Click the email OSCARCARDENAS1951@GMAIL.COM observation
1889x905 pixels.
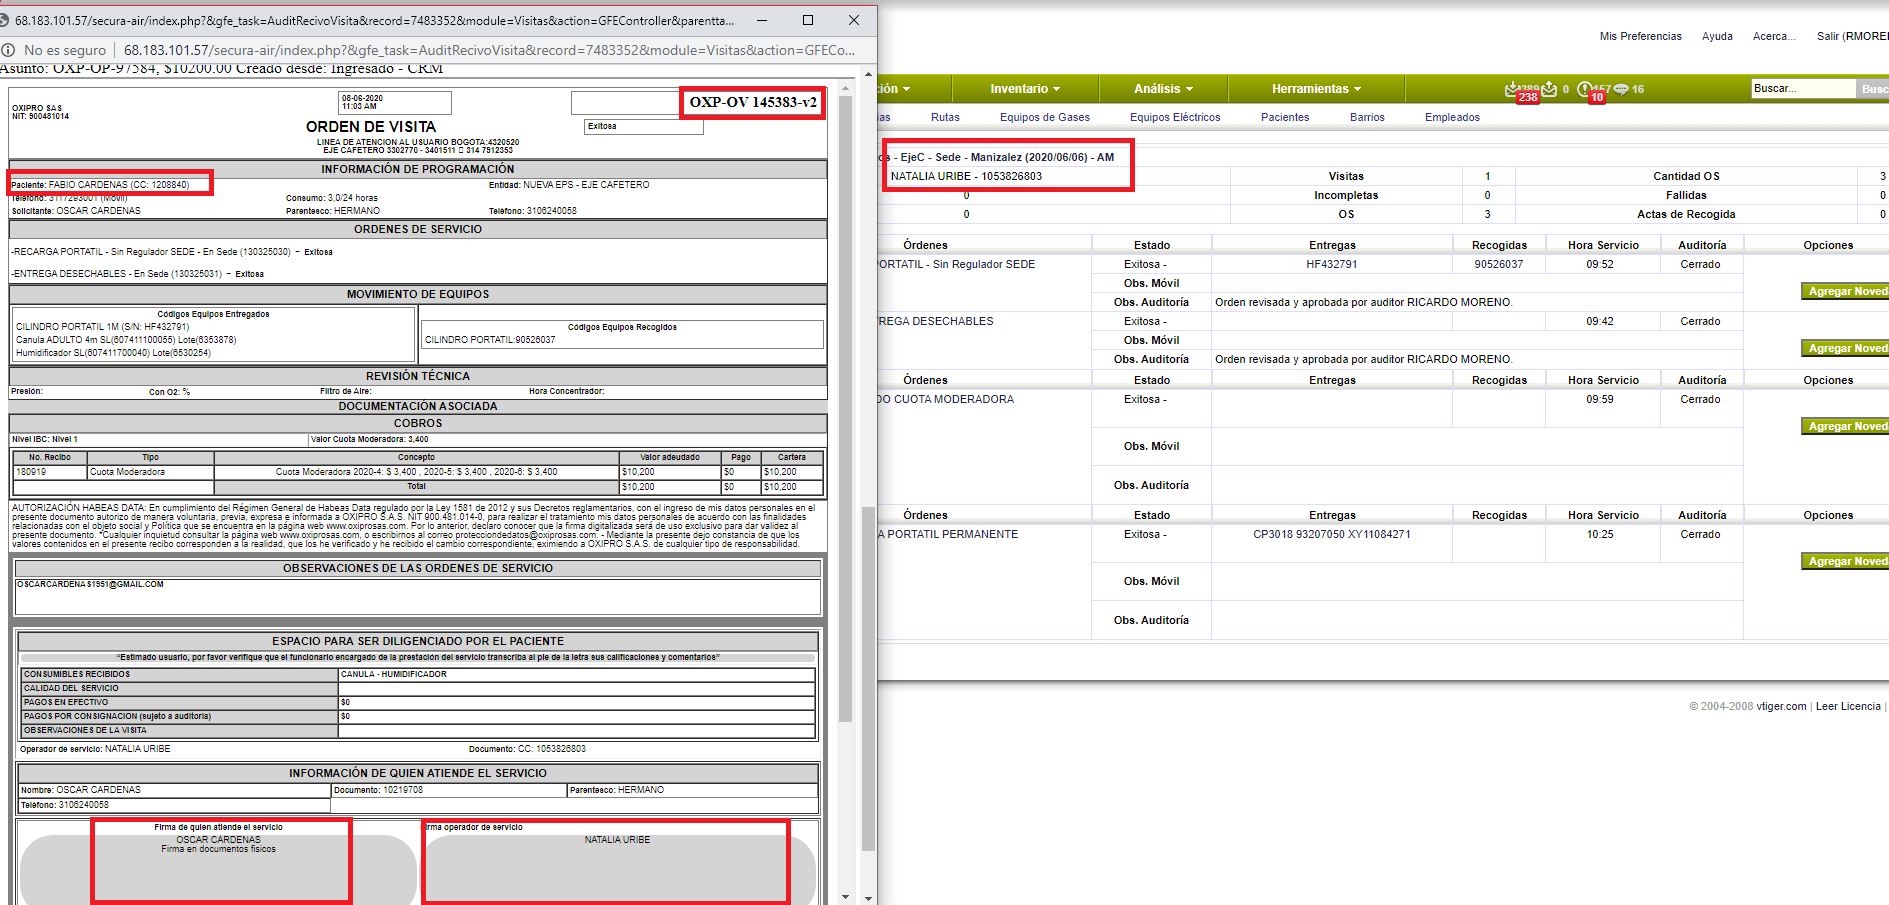(x=90, y=584)
